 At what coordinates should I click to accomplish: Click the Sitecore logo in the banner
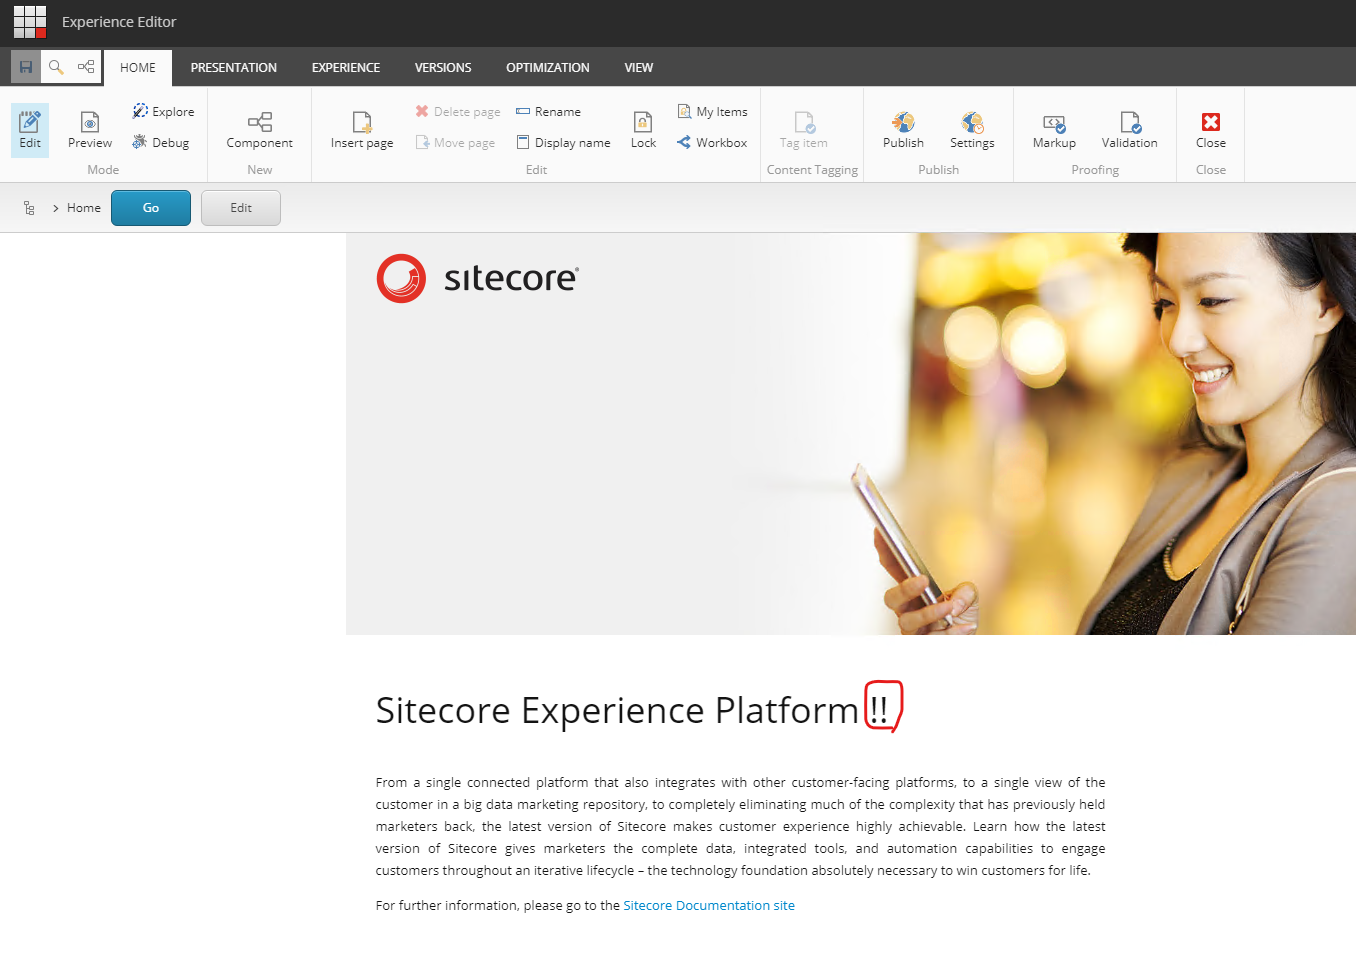[478, 278]
